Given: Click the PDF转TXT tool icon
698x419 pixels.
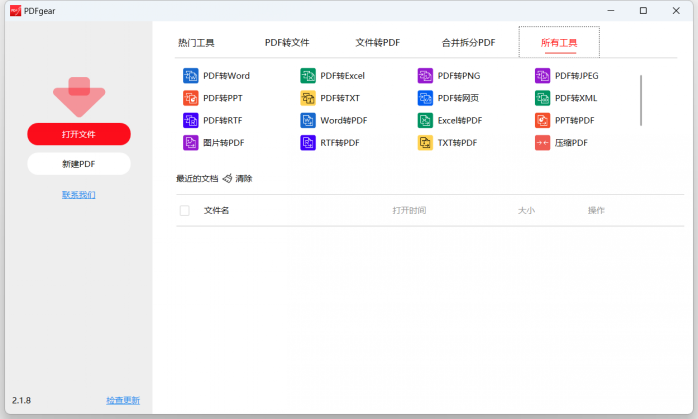Looking at the screenshot, I should coord(308,98).
